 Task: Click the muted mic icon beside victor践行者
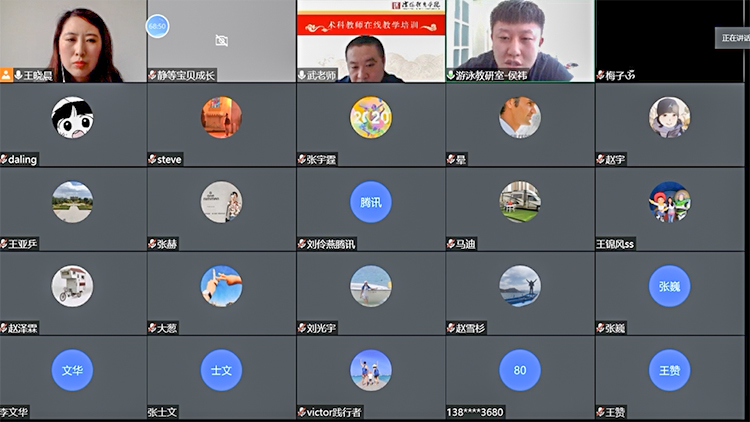[301, 412]
